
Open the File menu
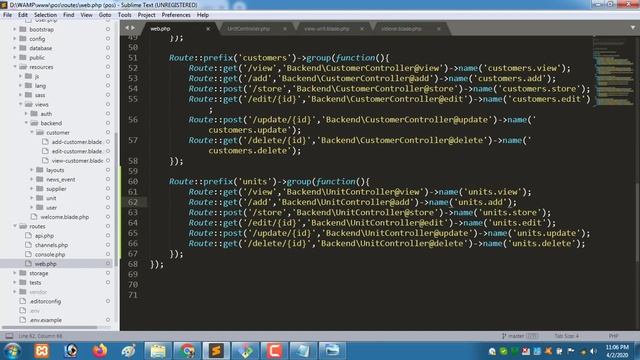(x=7, y=15)
